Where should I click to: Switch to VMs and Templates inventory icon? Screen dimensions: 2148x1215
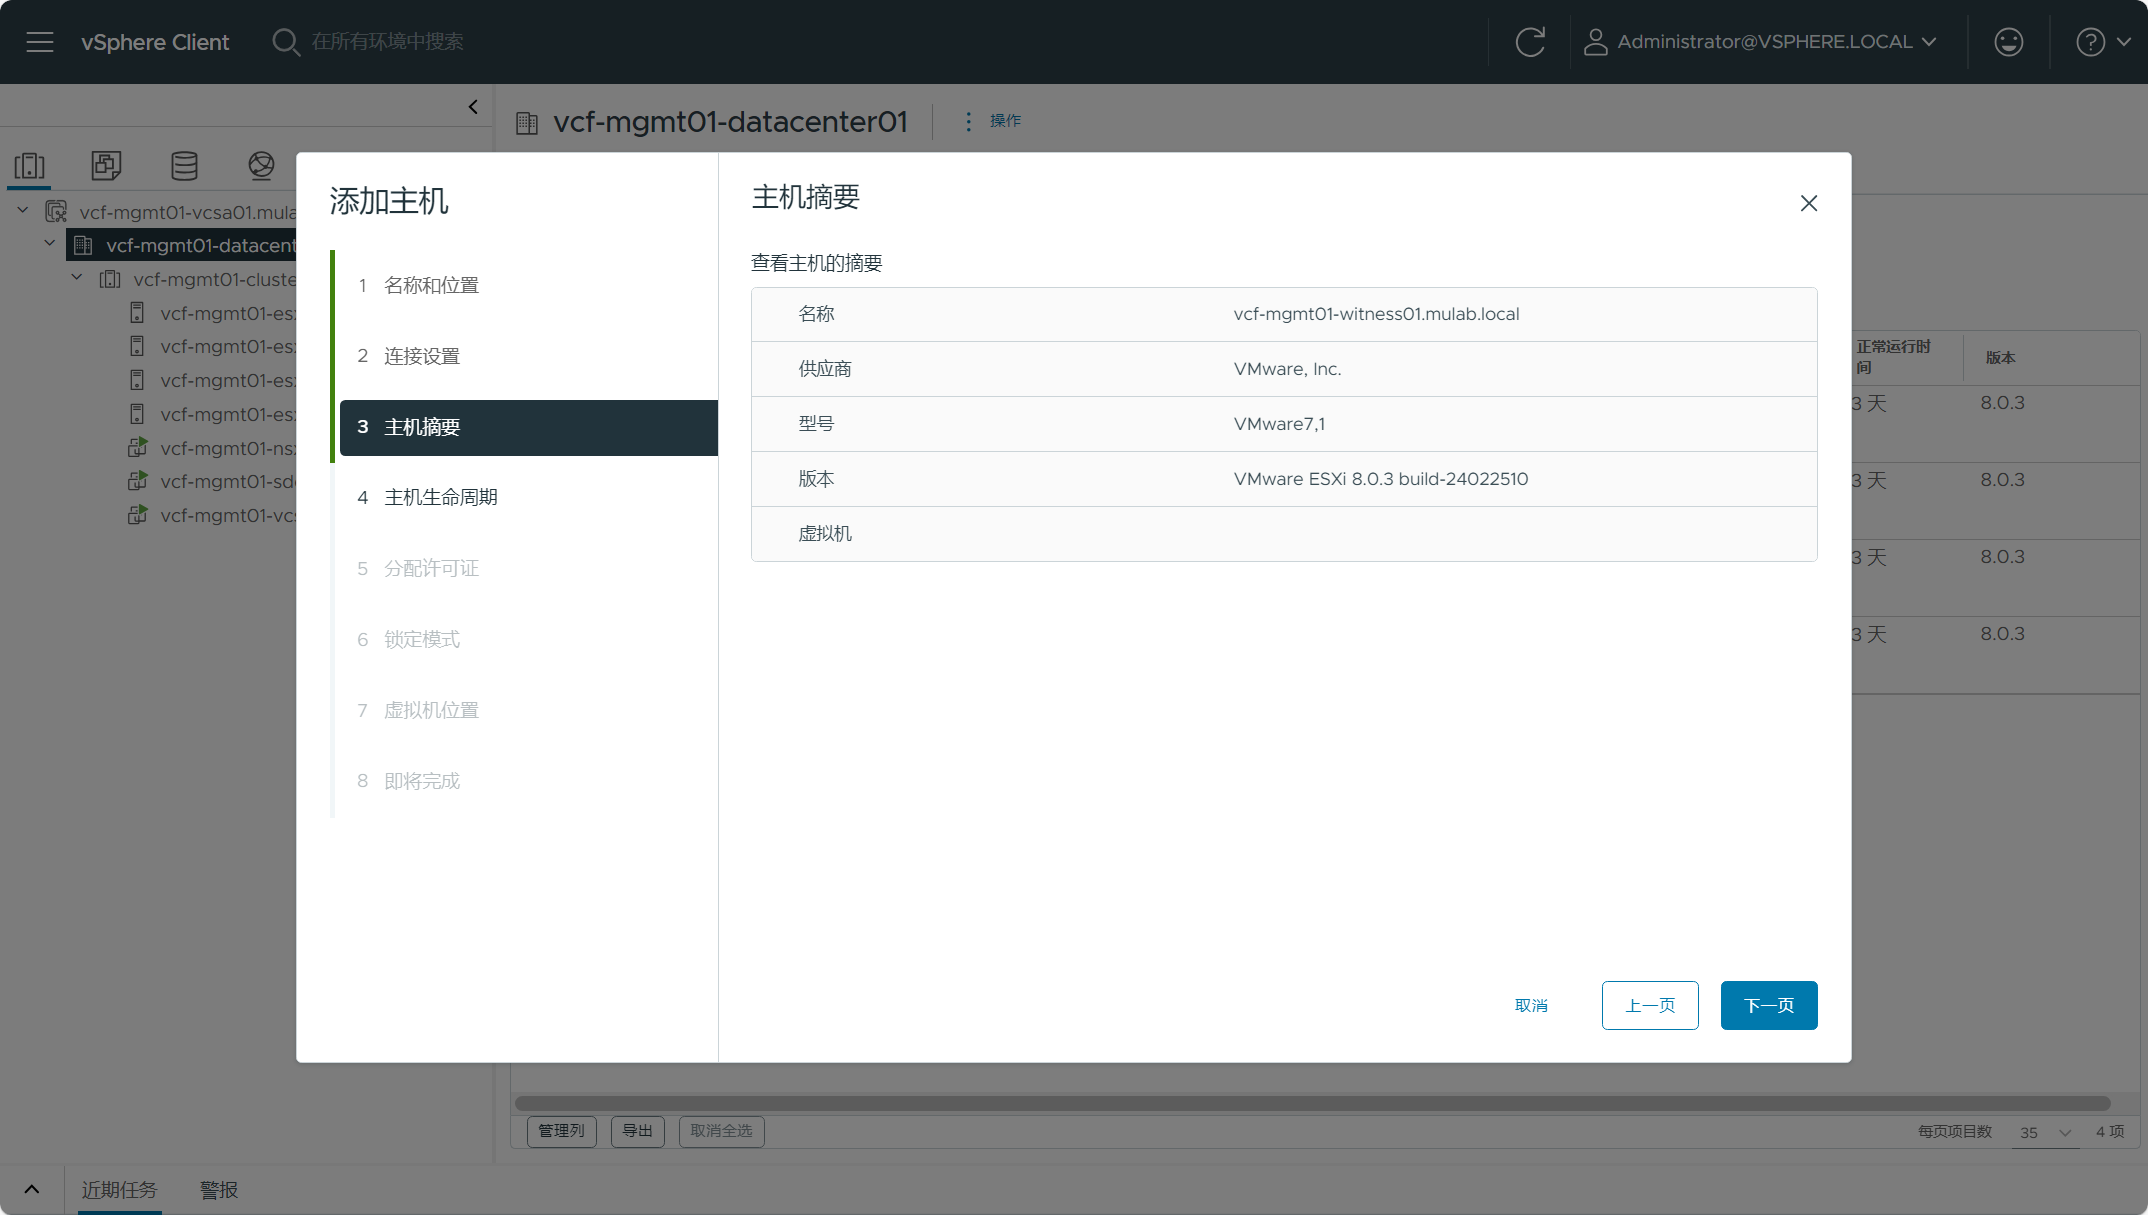tap(106, 166)
